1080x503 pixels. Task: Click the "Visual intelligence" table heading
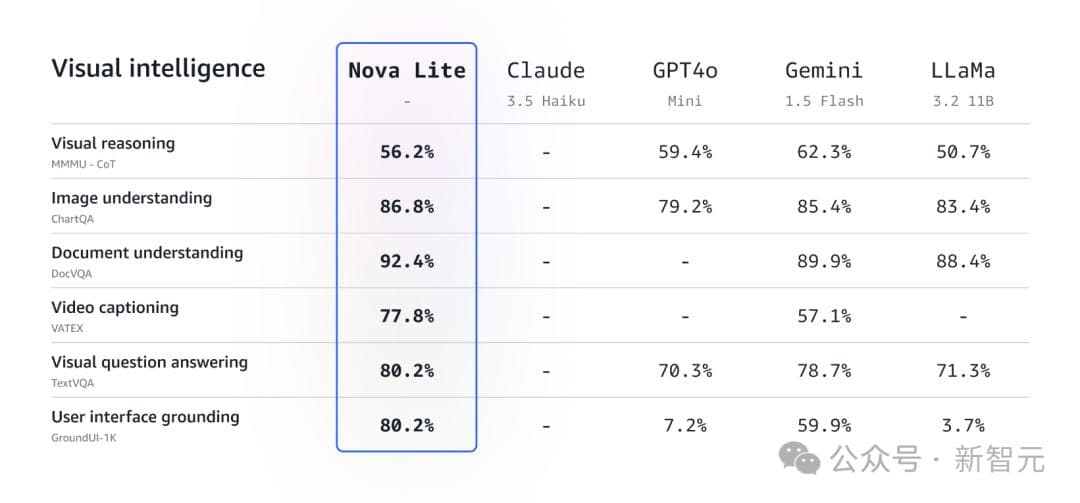tap(158, 69)
